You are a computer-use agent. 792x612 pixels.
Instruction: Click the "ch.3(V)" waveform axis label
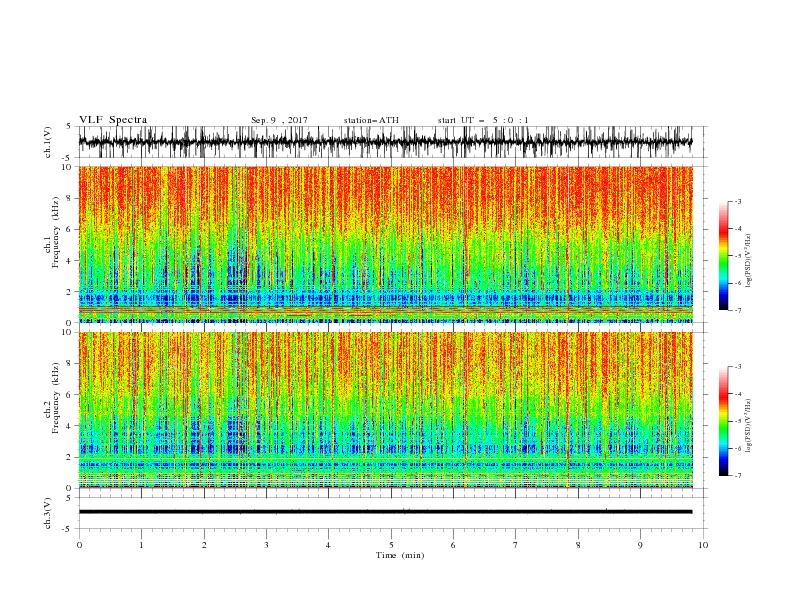[x=48, y=514]
